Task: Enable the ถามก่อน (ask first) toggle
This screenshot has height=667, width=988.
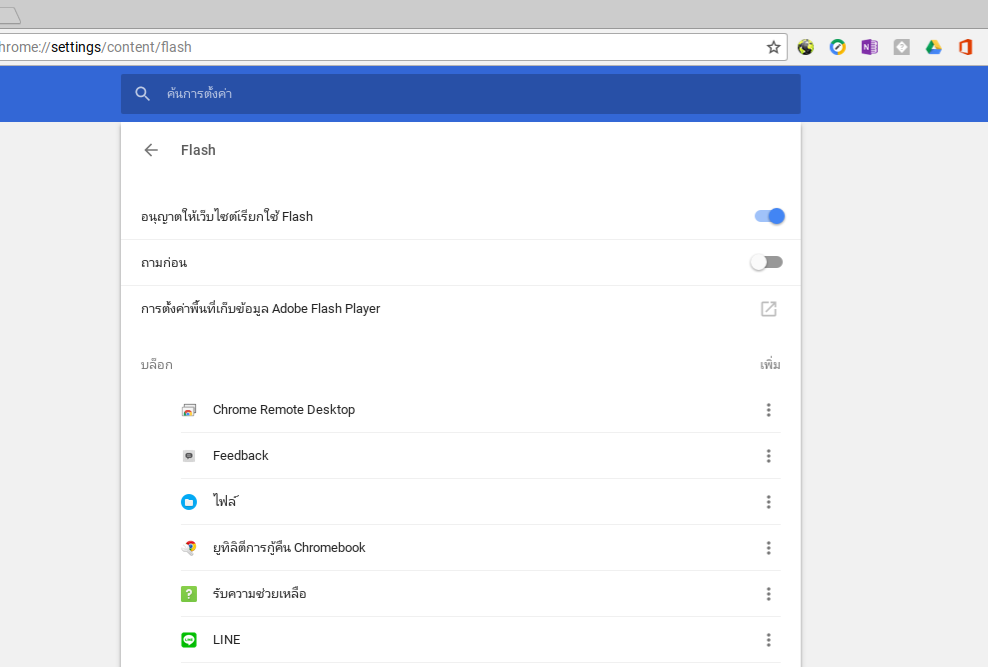Action: tap(767, 262)
